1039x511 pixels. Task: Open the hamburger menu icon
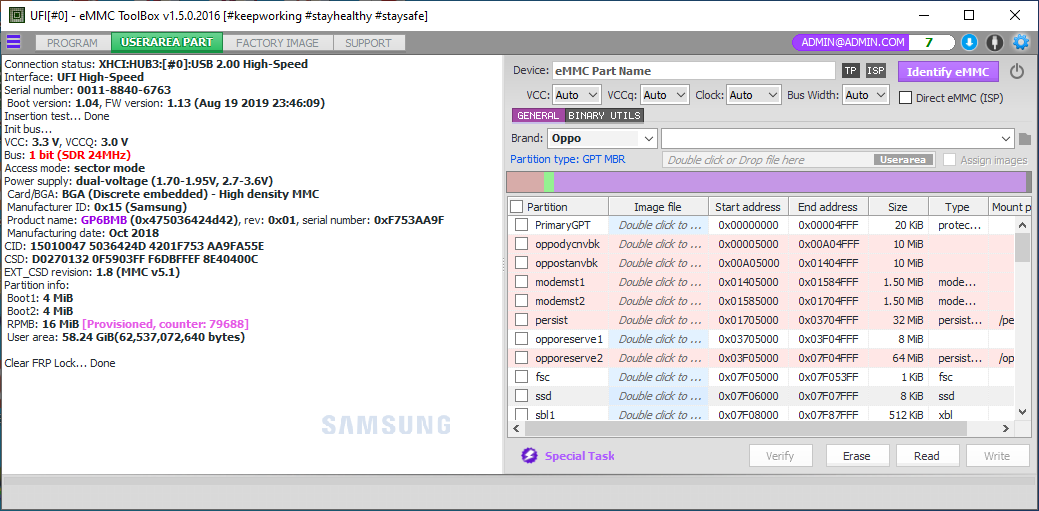tap(13, 42)
